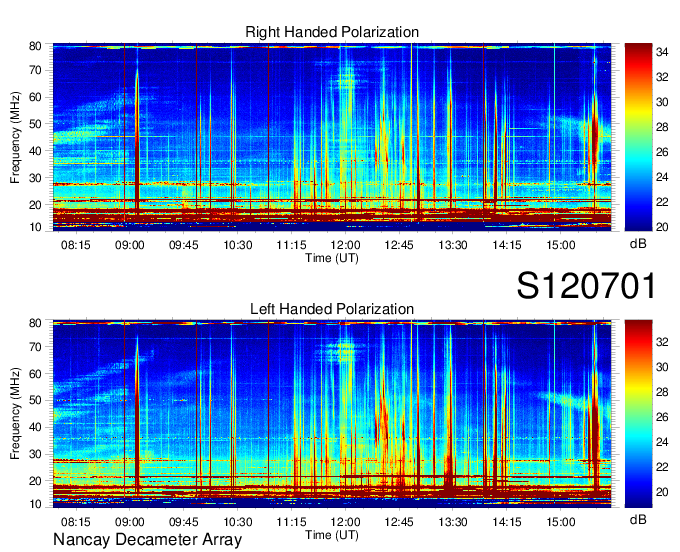This screenshot has height=552, width=680.
Task: Click the 09:45 tick on Right Handed plot
Action: (183, 245)
